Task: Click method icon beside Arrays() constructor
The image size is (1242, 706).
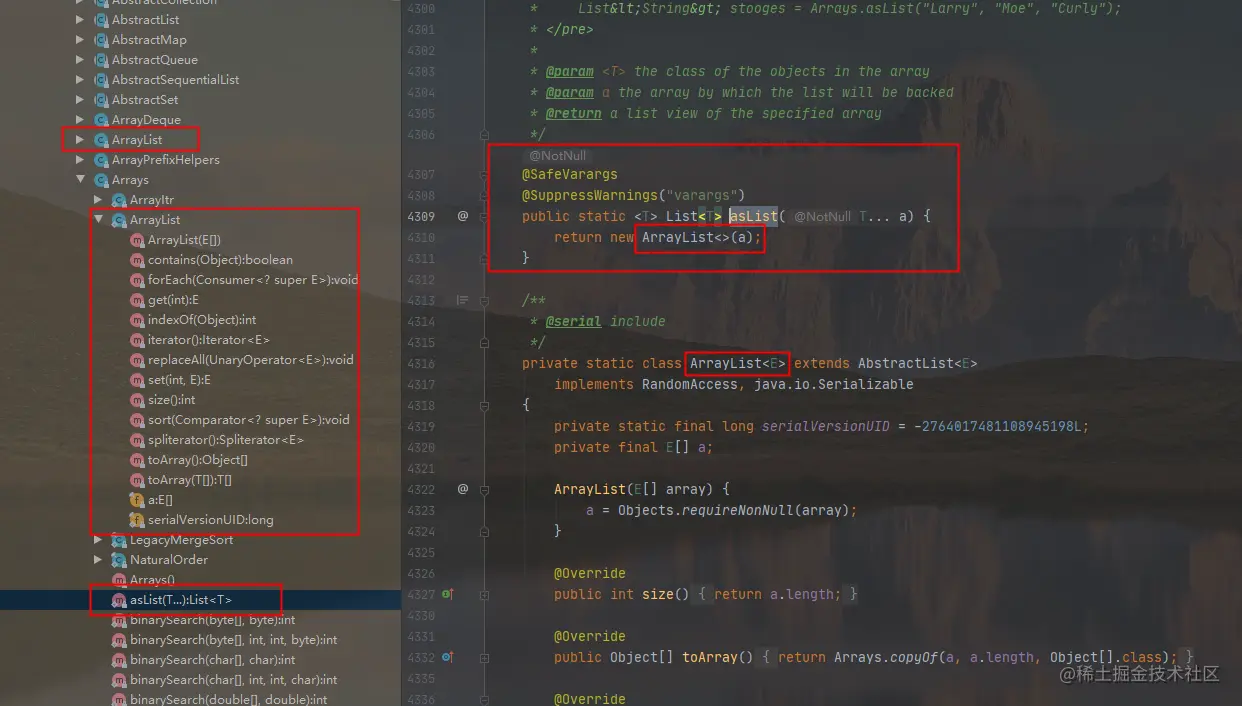Action: 119,580
